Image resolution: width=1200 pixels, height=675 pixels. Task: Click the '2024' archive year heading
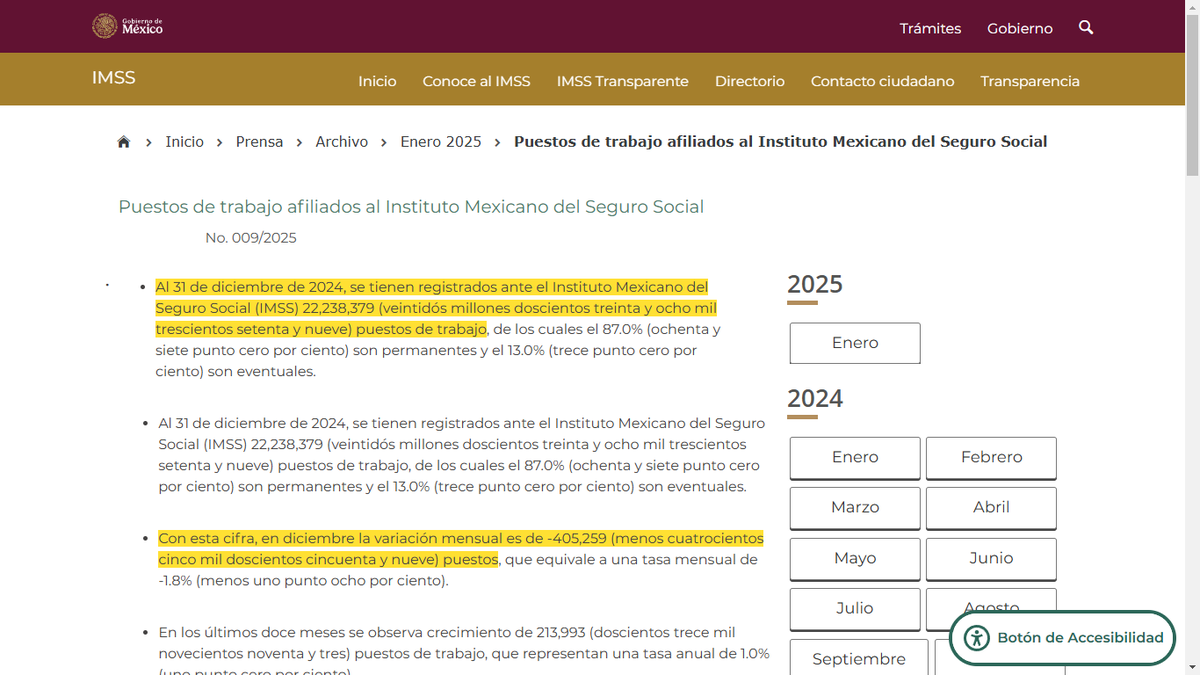815,399
